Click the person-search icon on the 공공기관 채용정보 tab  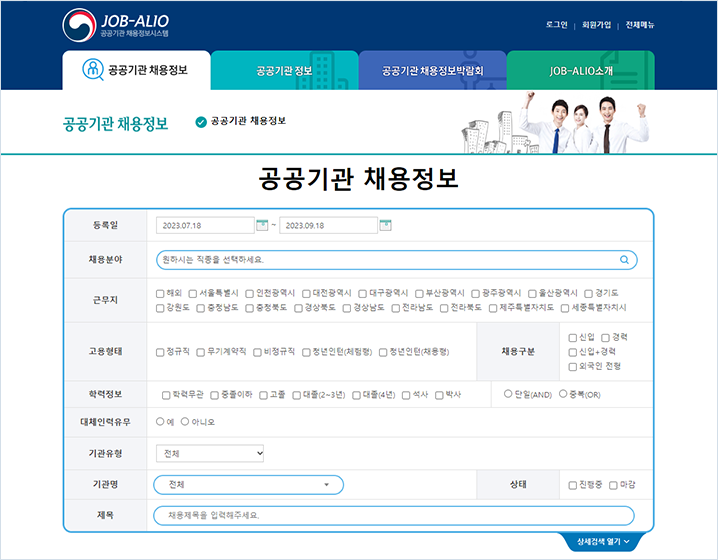coord(93,70)
